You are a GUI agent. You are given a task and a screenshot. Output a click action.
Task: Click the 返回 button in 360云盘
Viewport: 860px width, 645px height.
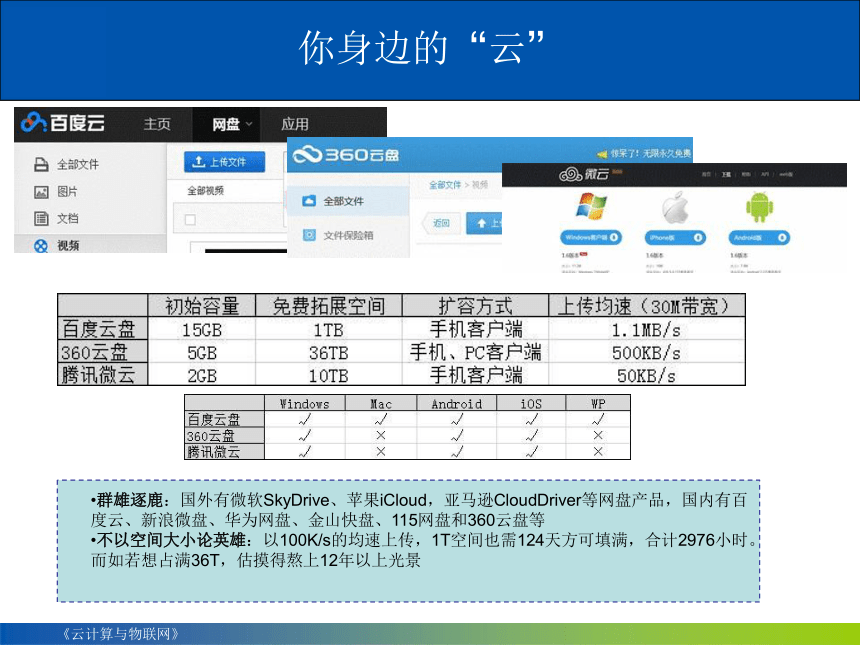[440, 223]
